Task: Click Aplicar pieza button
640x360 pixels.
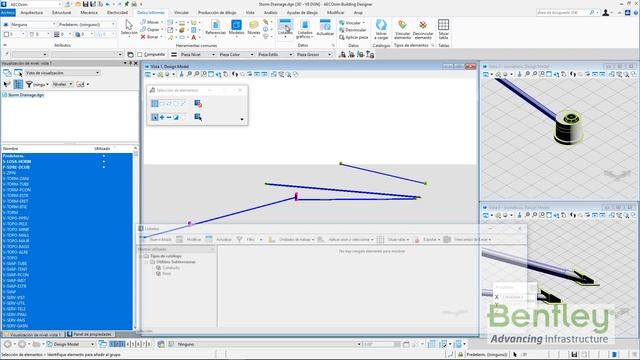Action: (x=354, y=37)
